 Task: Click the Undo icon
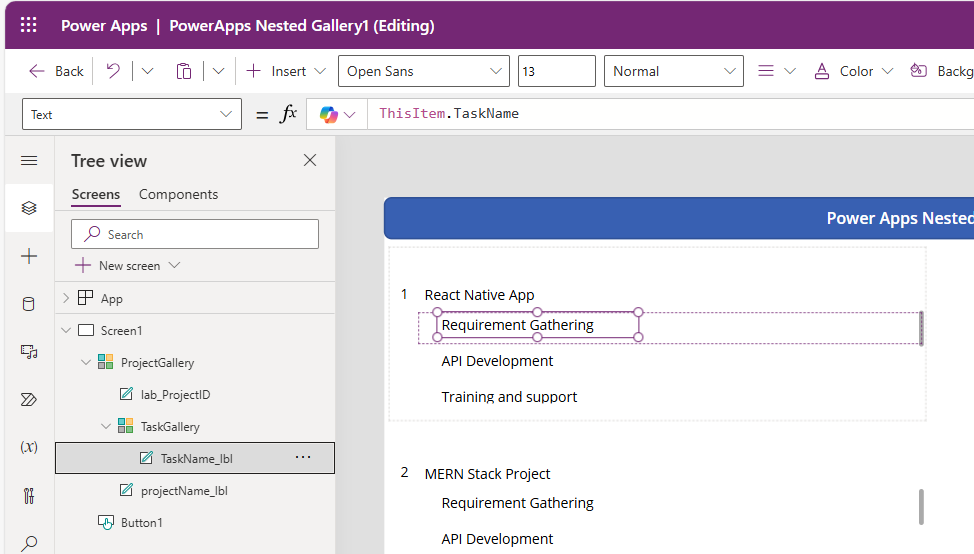coord(112,71)
